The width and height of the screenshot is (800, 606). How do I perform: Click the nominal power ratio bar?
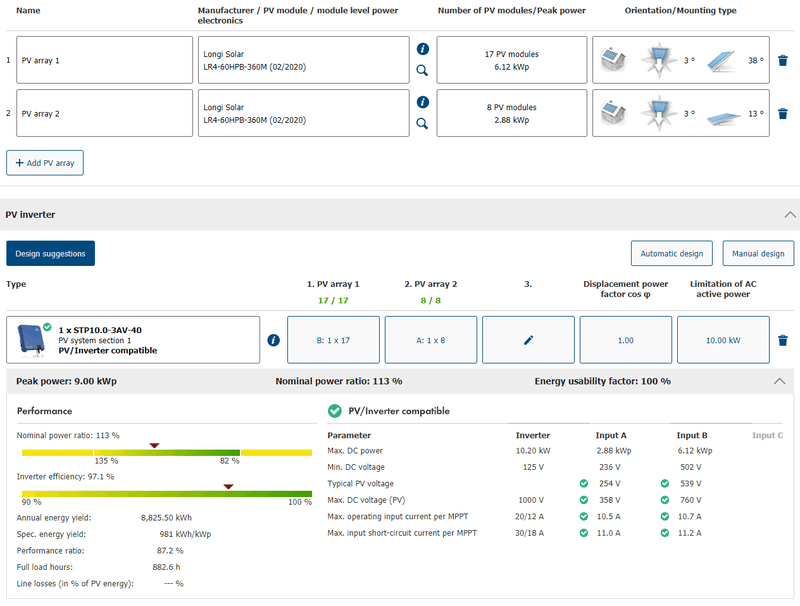point(167,452)
